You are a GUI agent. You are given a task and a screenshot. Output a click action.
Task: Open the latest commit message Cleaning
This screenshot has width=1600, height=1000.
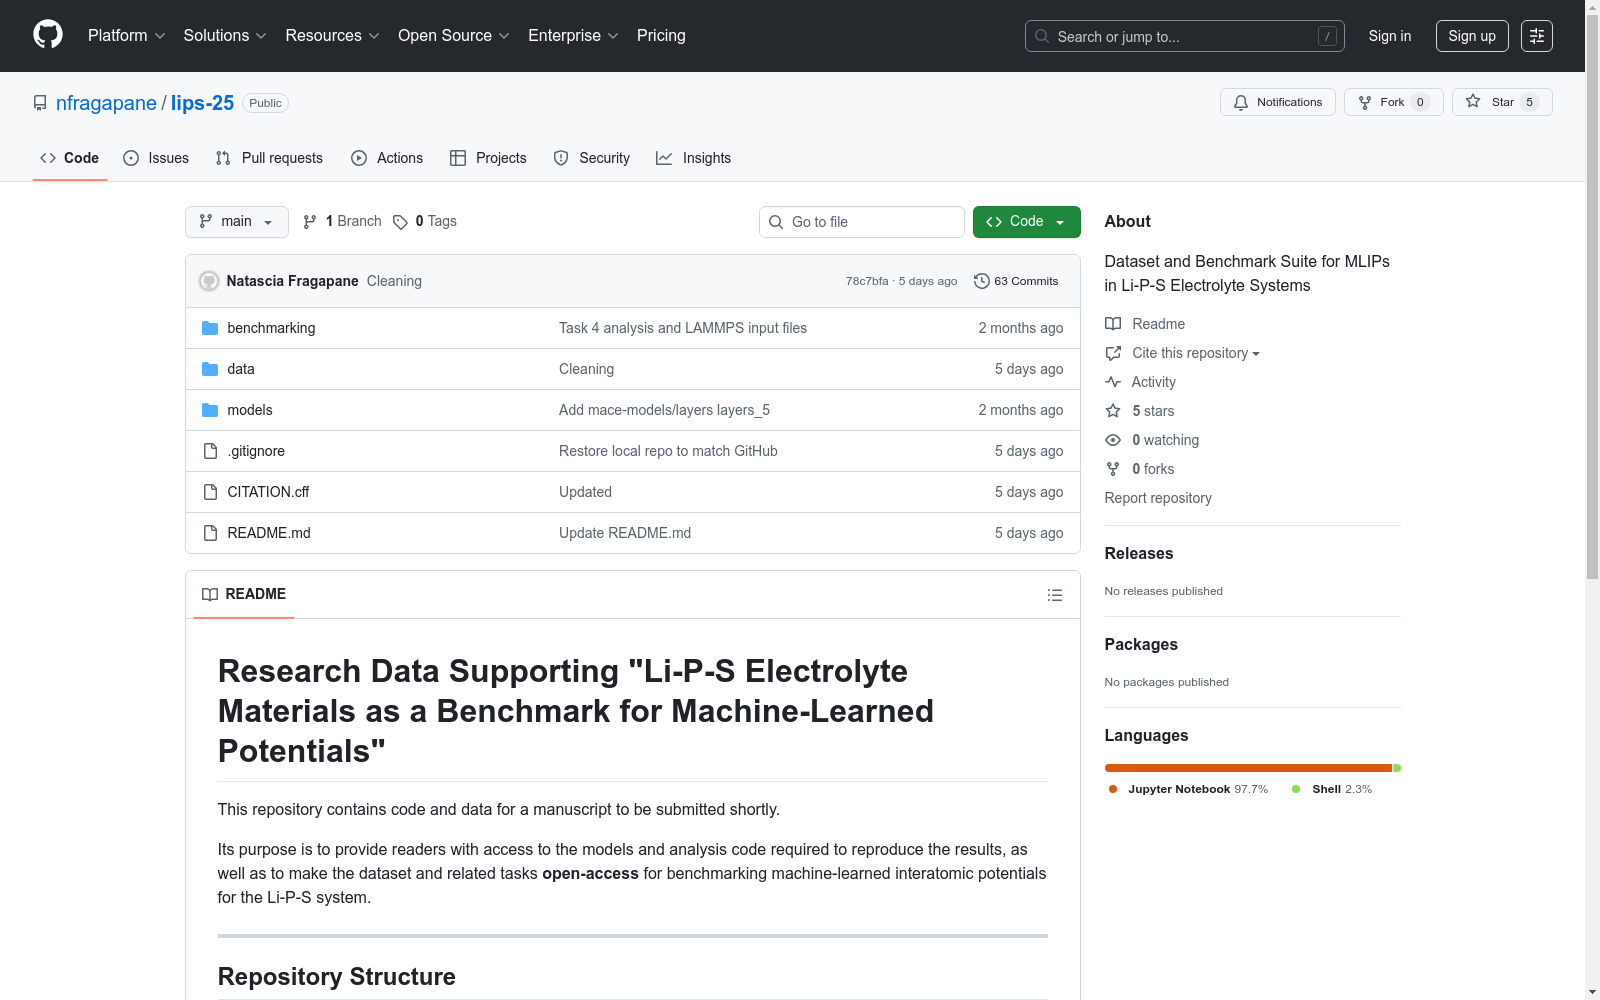tap(394, 281)
